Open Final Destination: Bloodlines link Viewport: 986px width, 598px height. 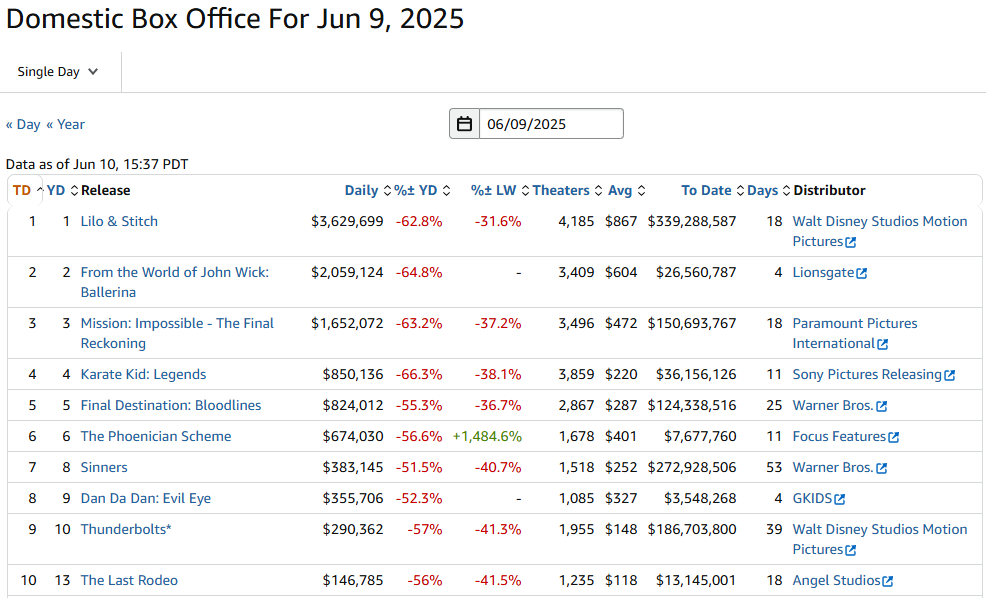click(170, 405)
